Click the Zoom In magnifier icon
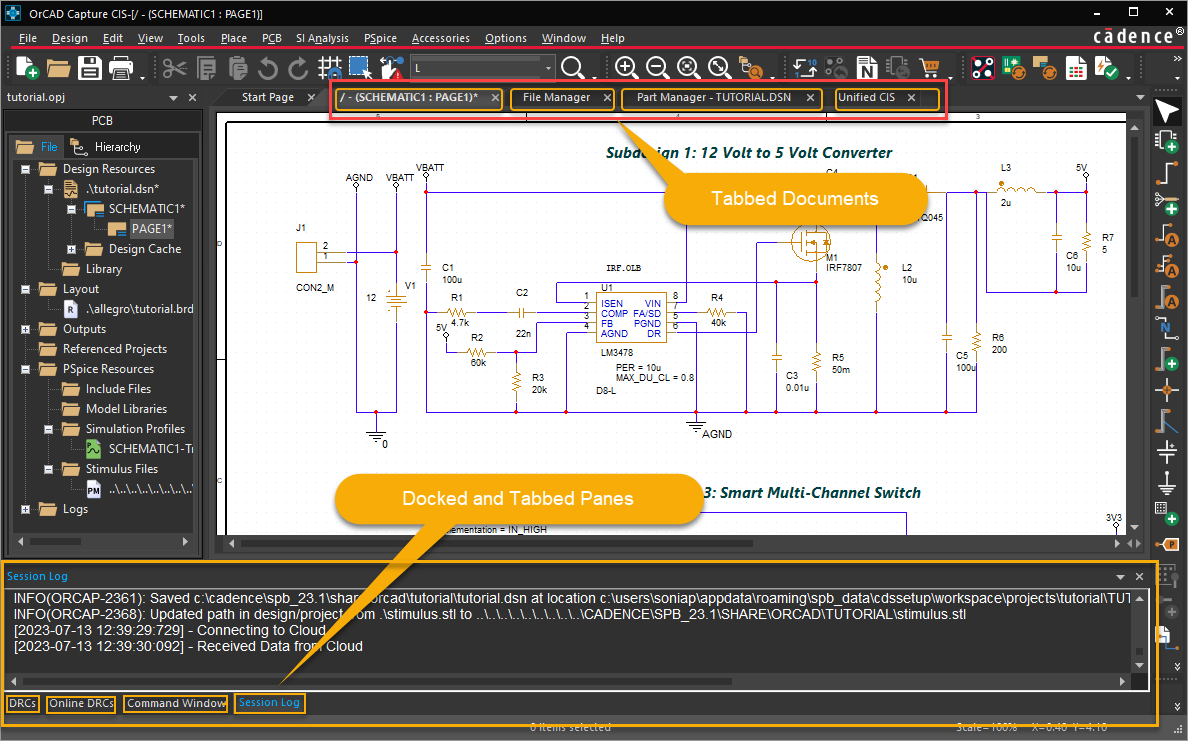 click(x=626, y=68)
